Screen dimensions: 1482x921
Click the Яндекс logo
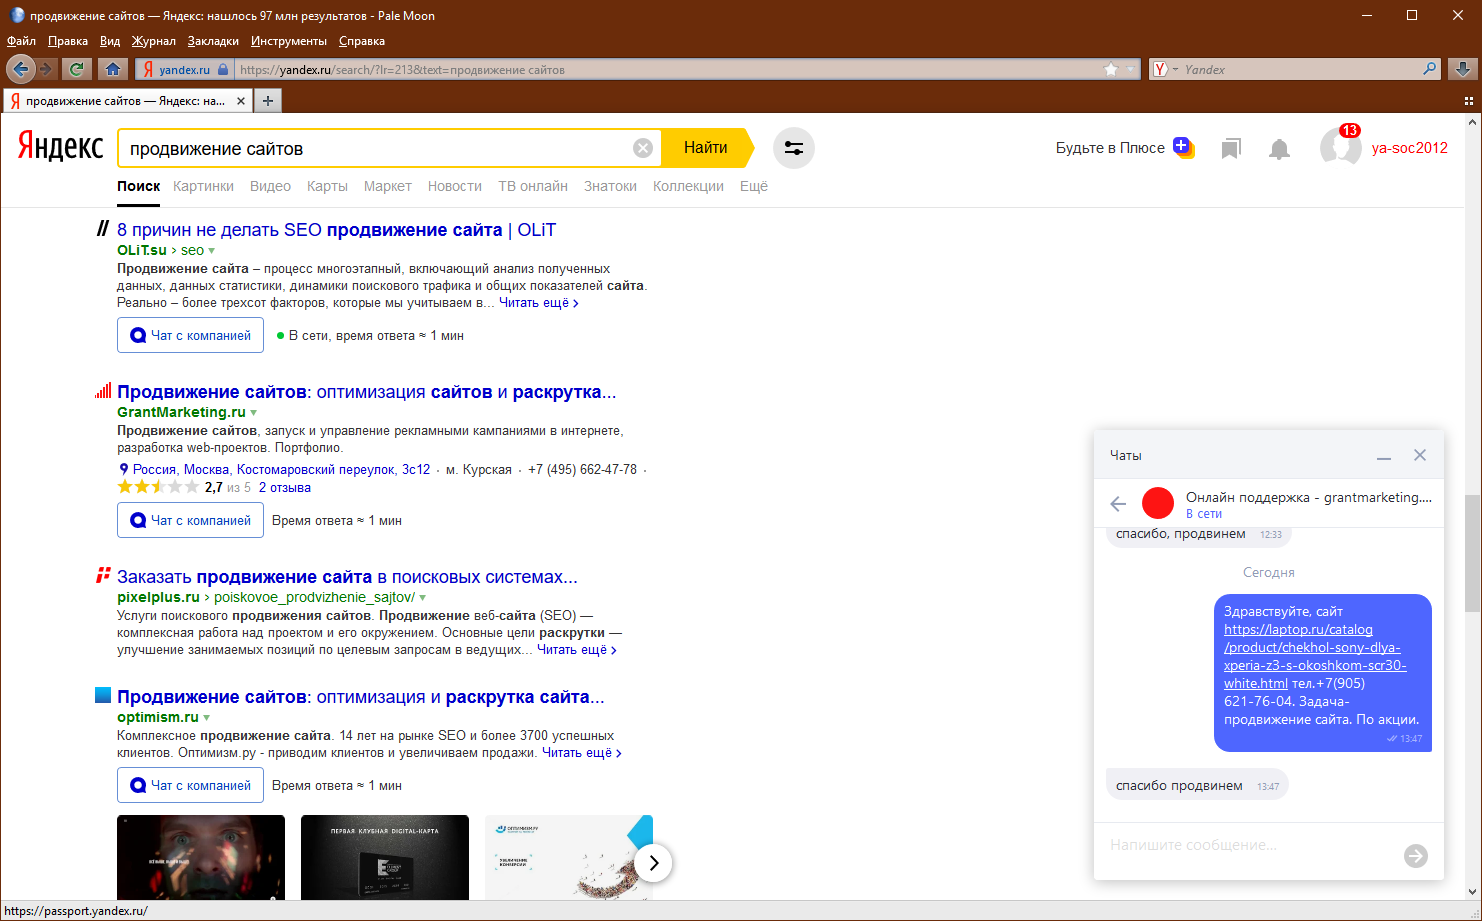[60, 147]
